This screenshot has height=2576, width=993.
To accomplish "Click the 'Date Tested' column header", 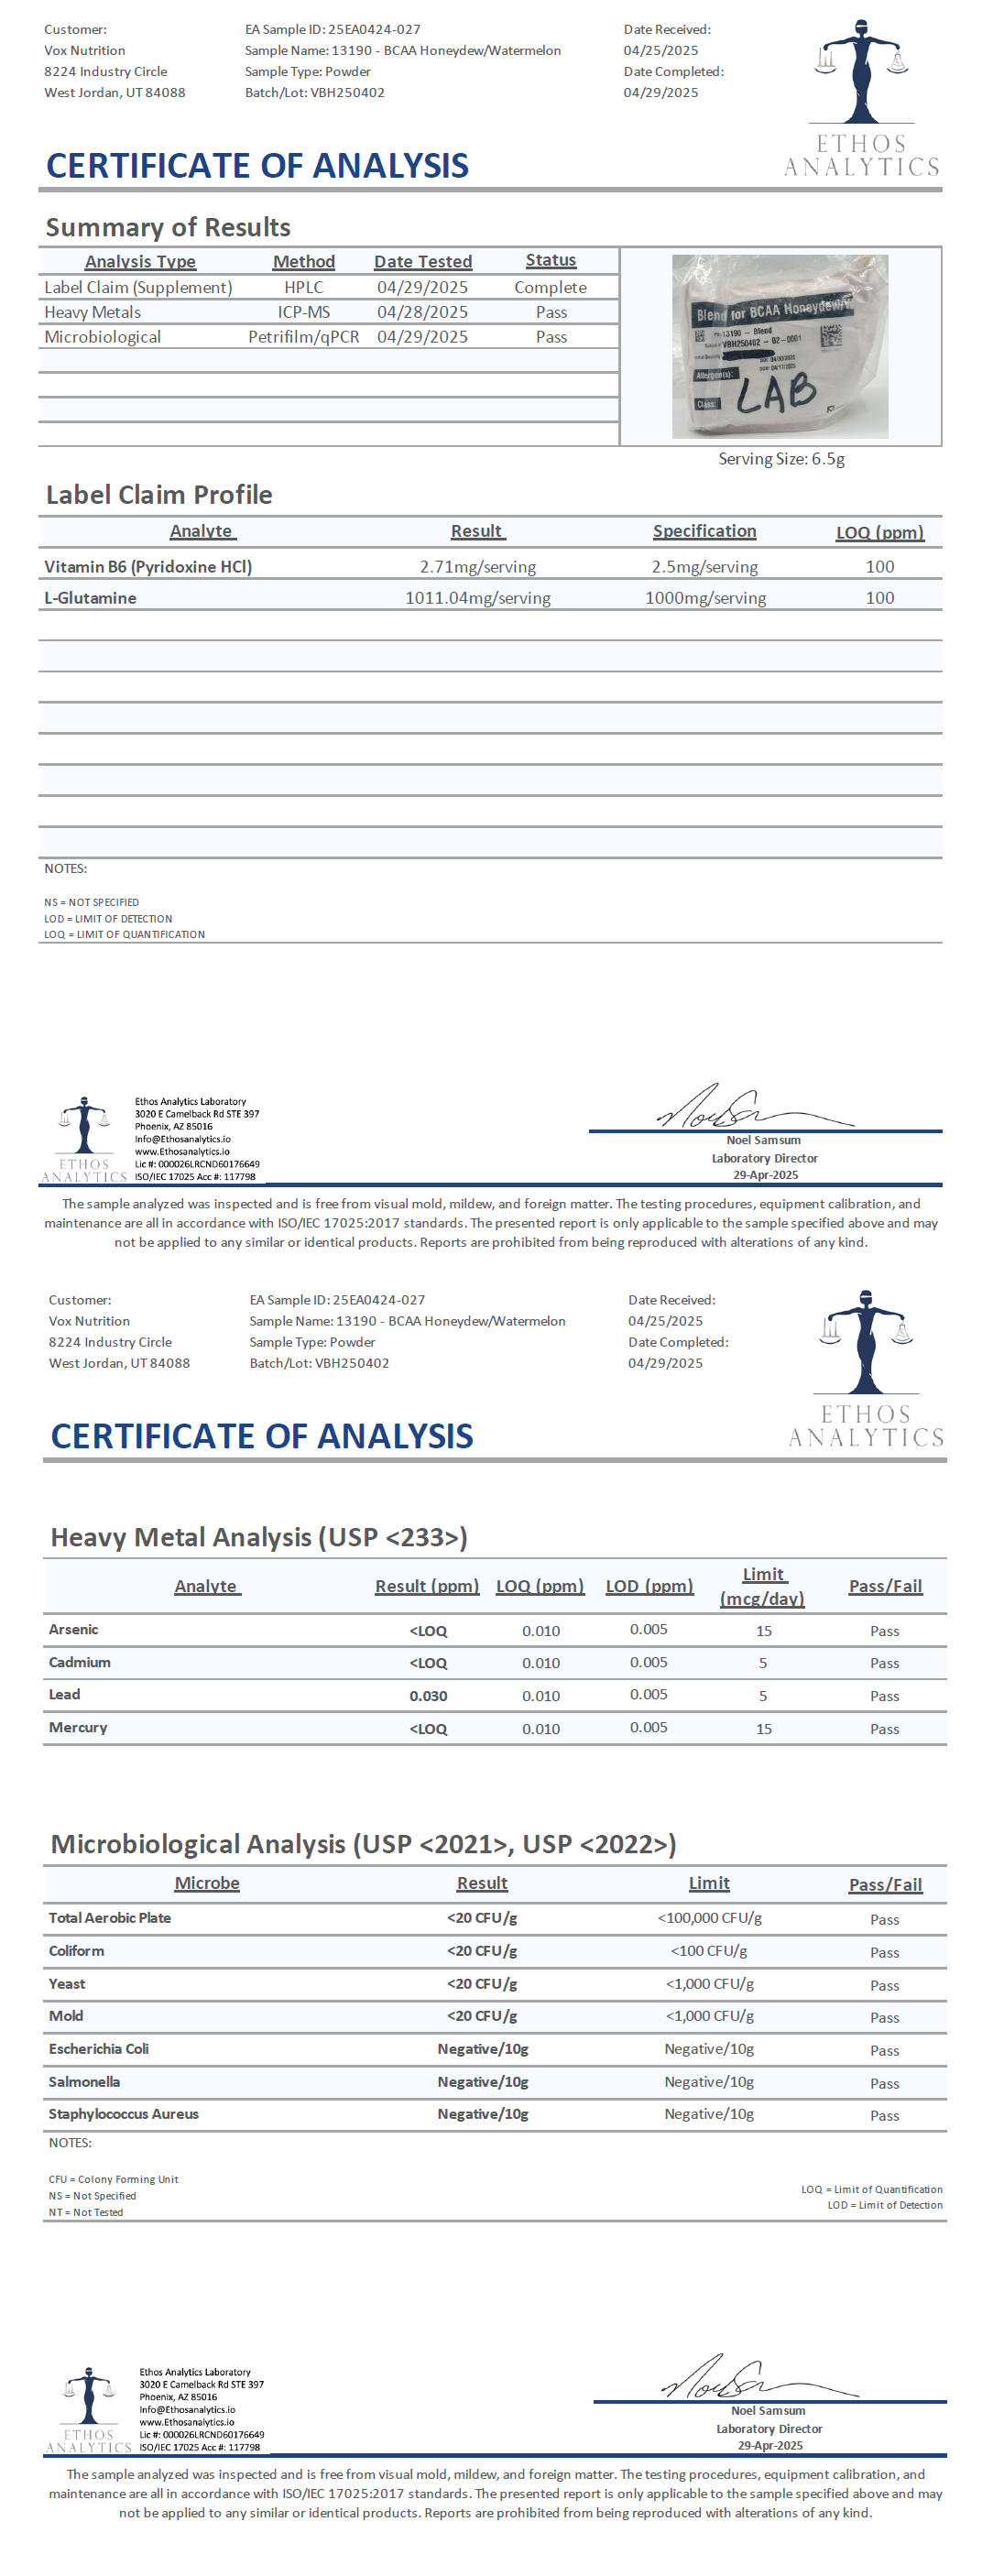I will click(x=423, y=261).
